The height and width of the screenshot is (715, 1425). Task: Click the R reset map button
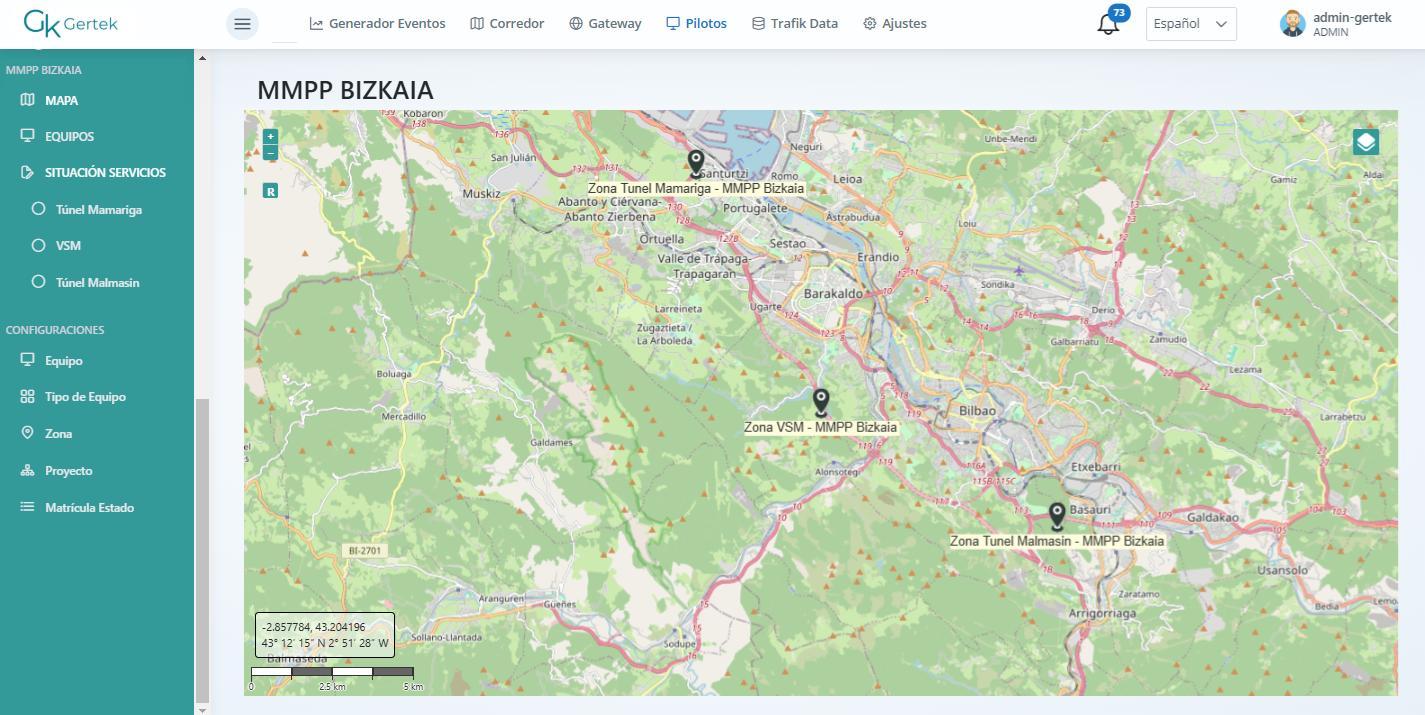point(270,190)
